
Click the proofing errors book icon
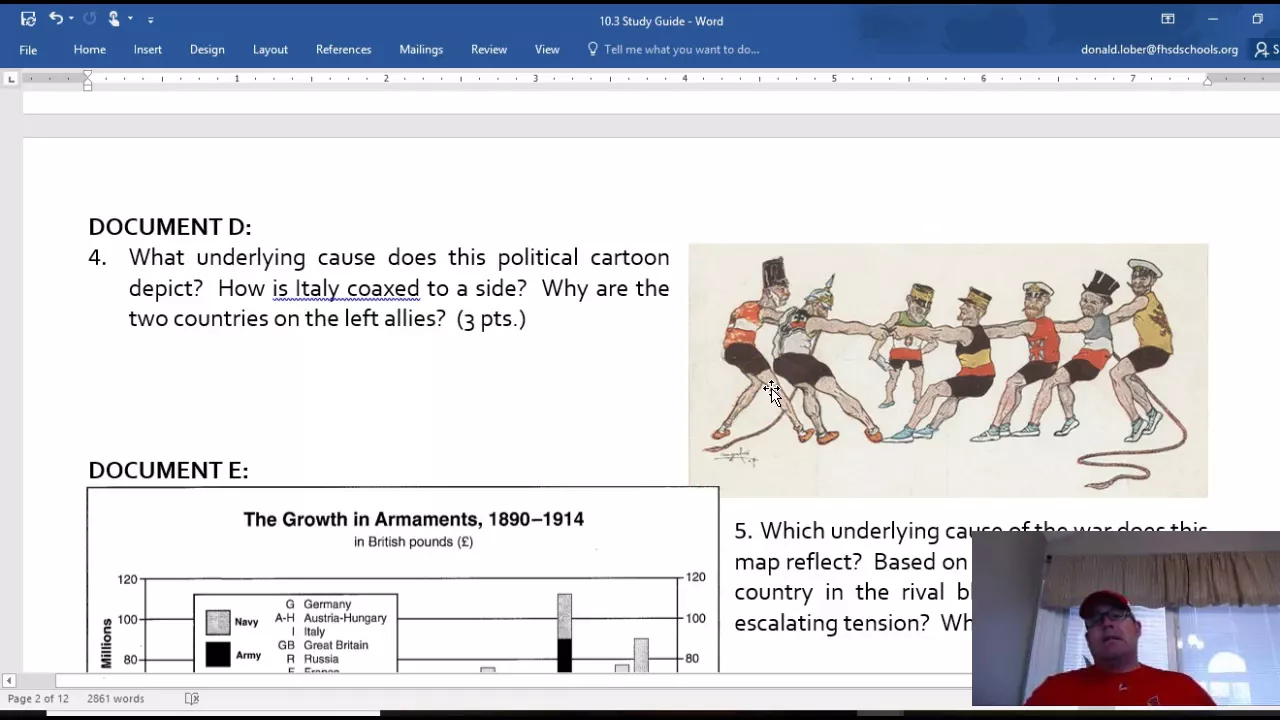click(192, 699)
